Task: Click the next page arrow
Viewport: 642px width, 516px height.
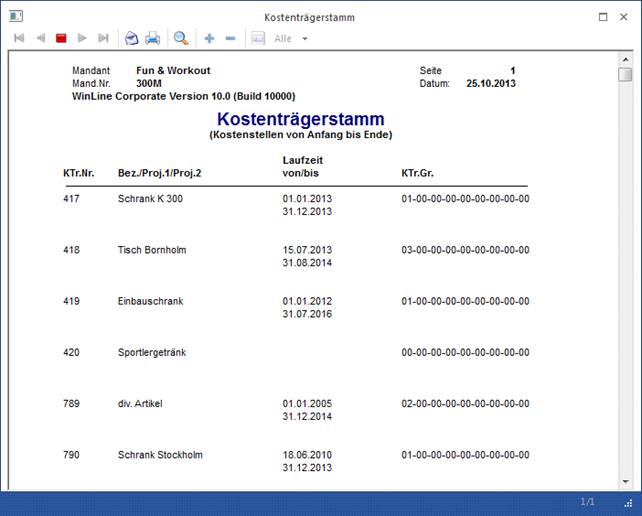Action: 82,38
